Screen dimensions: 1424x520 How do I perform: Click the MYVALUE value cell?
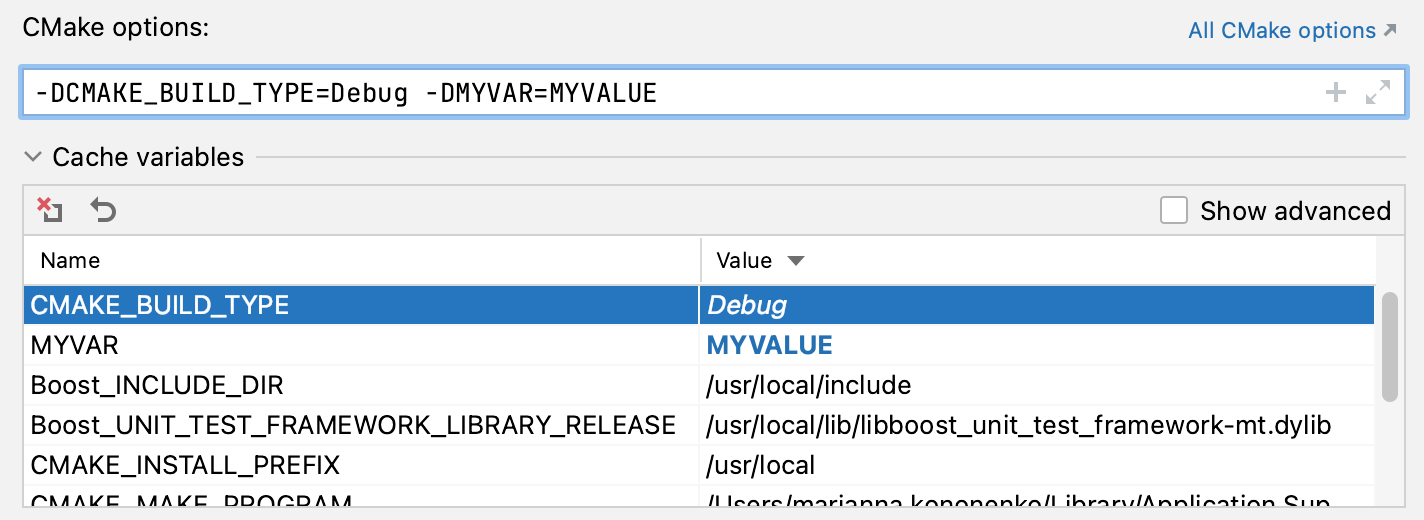click(1038, 345)
